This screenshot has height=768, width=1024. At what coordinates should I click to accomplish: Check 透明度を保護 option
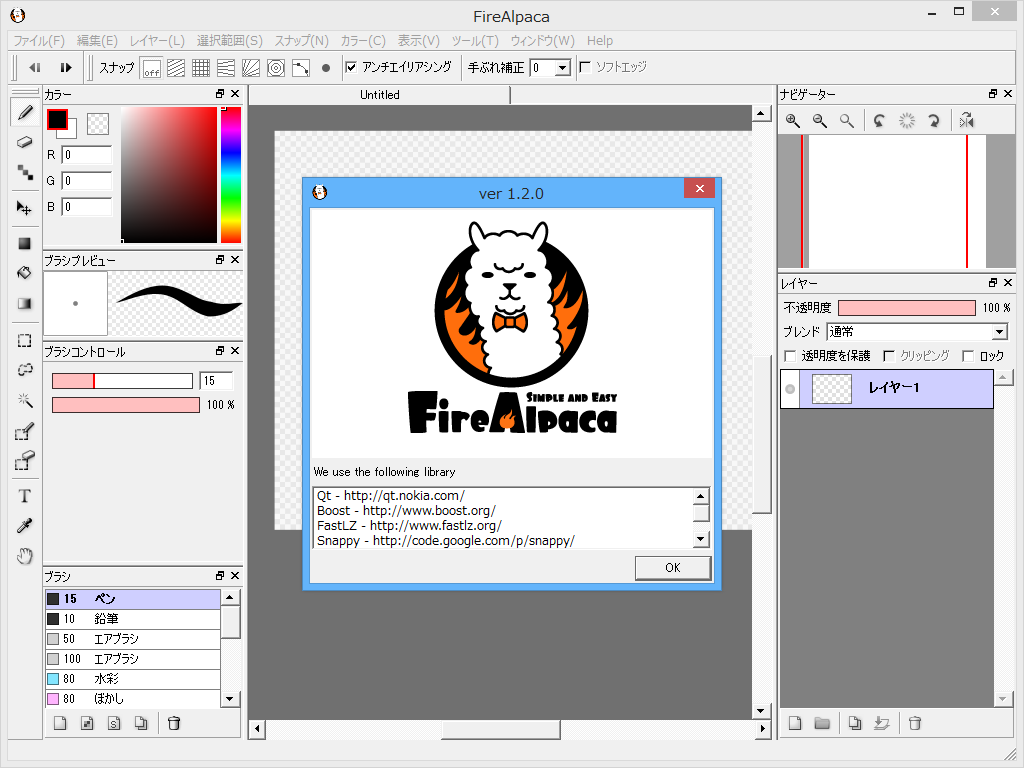(790, 356)
